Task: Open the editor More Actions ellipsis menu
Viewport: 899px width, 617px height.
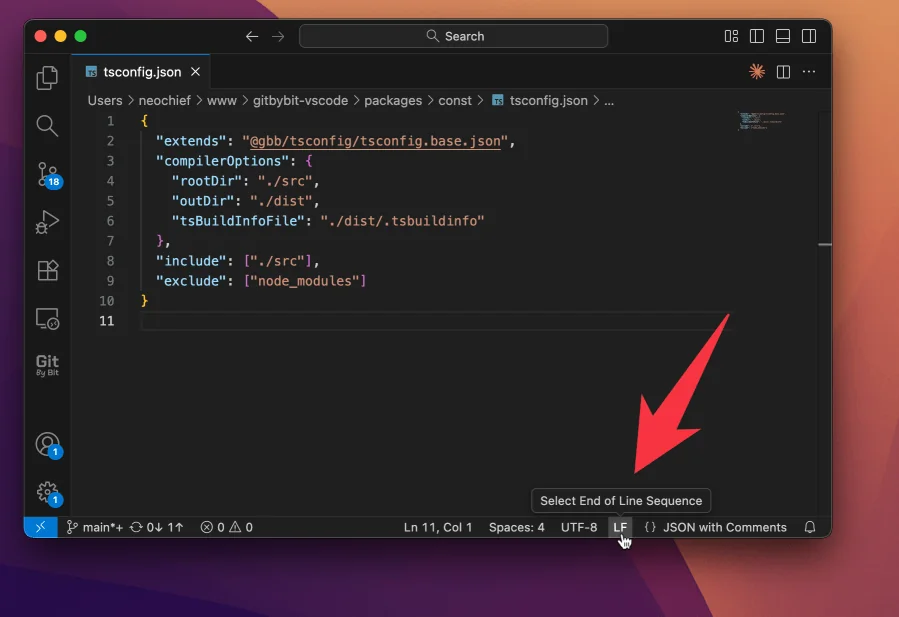Action: [x=809, y=72]
